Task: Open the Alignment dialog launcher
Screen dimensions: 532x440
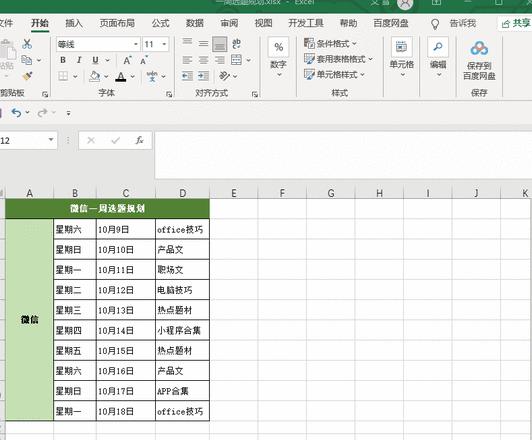Action: (x=255, y=94)
